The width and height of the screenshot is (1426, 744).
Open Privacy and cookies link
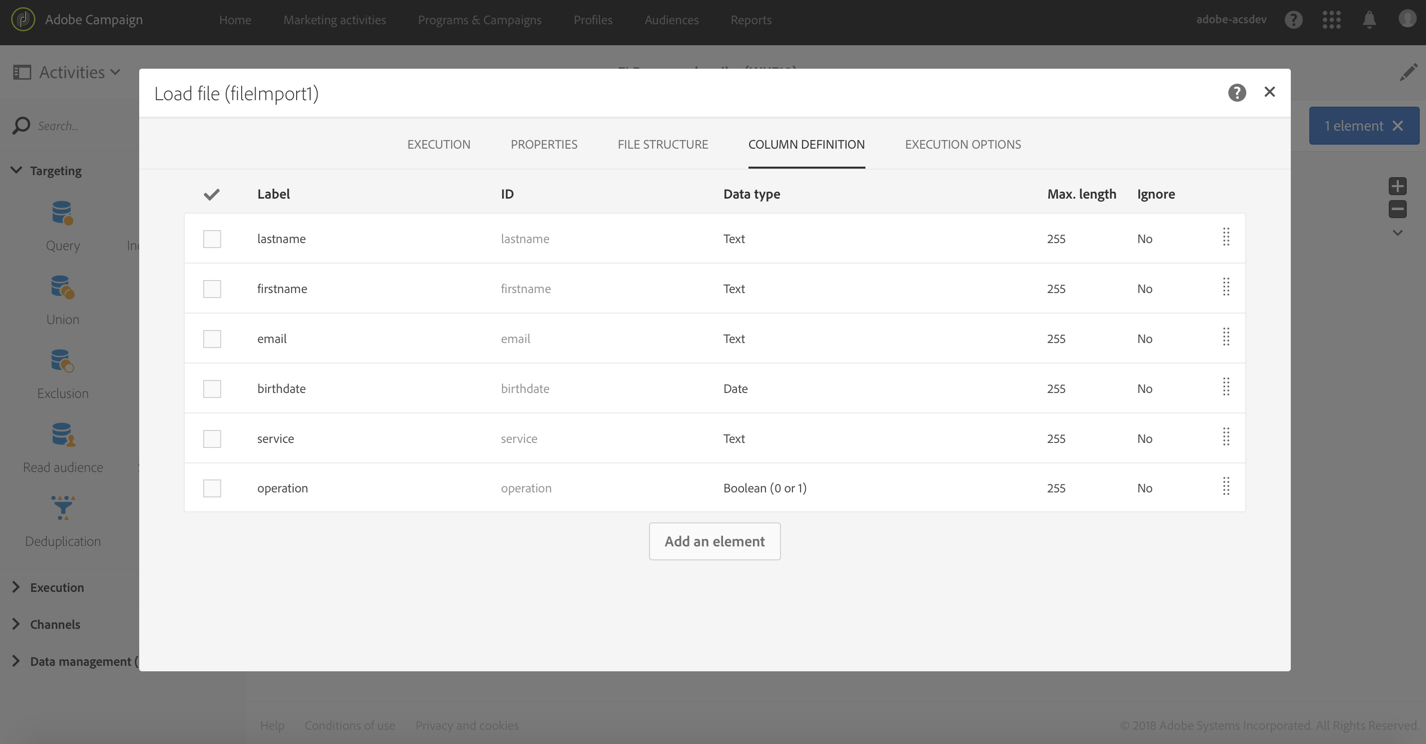pyautogui.click(x=467, y=725)
